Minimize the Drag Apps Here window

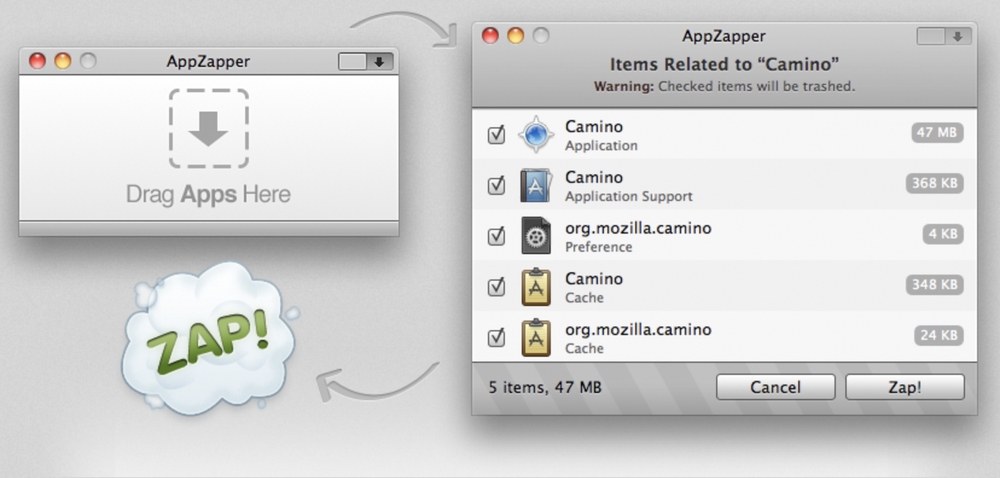click(x=62, y=61)
